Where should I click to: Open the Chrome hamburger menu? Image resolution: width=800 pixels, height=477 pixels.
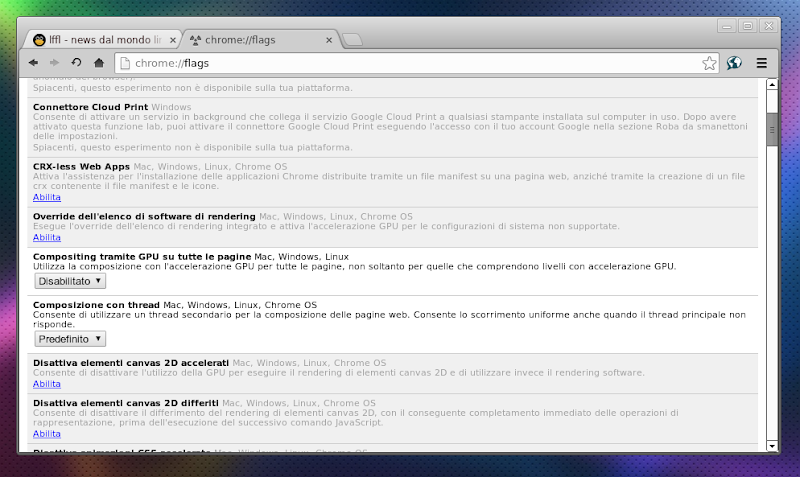(762, 63)
